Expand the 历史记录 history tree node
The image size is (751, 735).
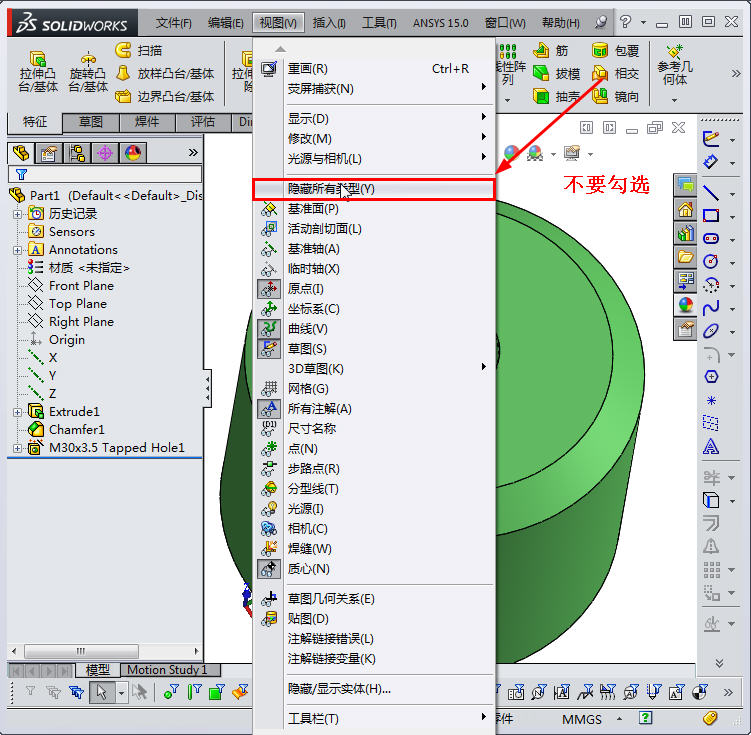coord(17,214)
